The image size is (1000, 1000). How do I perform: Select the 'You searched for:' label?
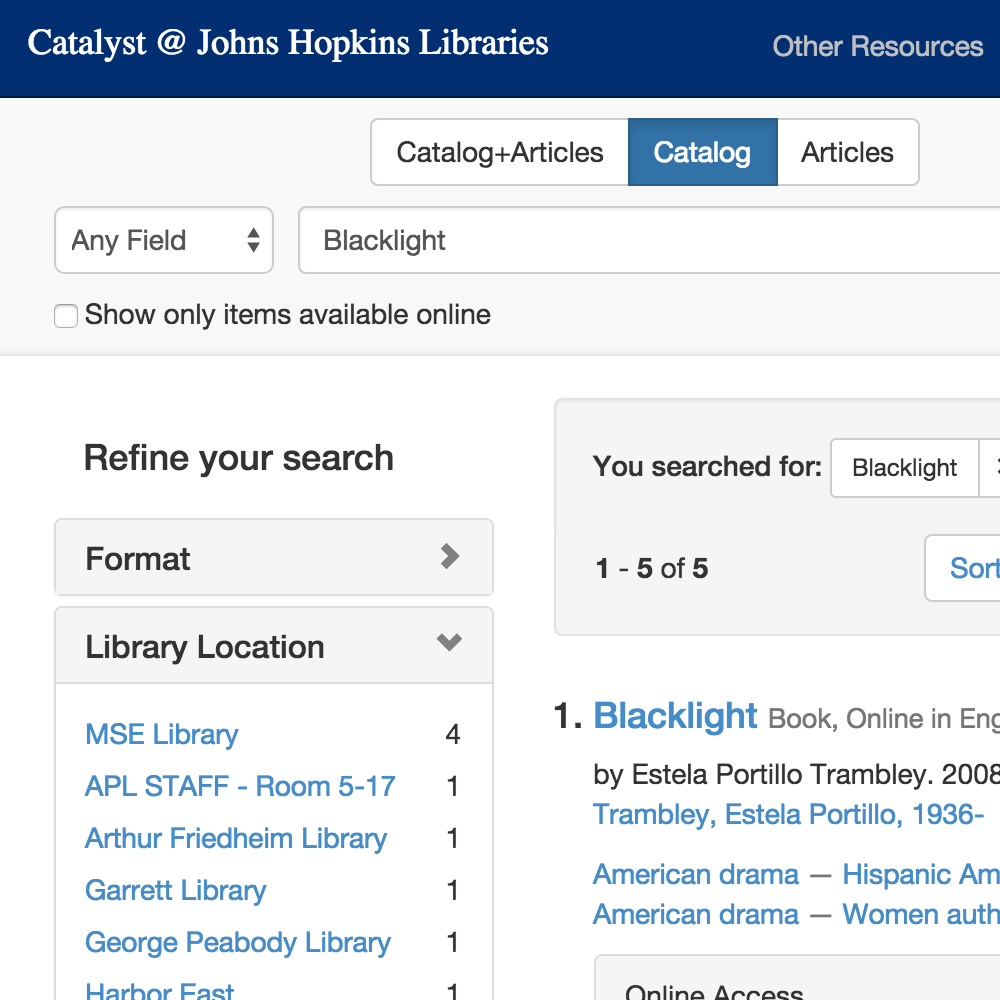pos(707,466)
